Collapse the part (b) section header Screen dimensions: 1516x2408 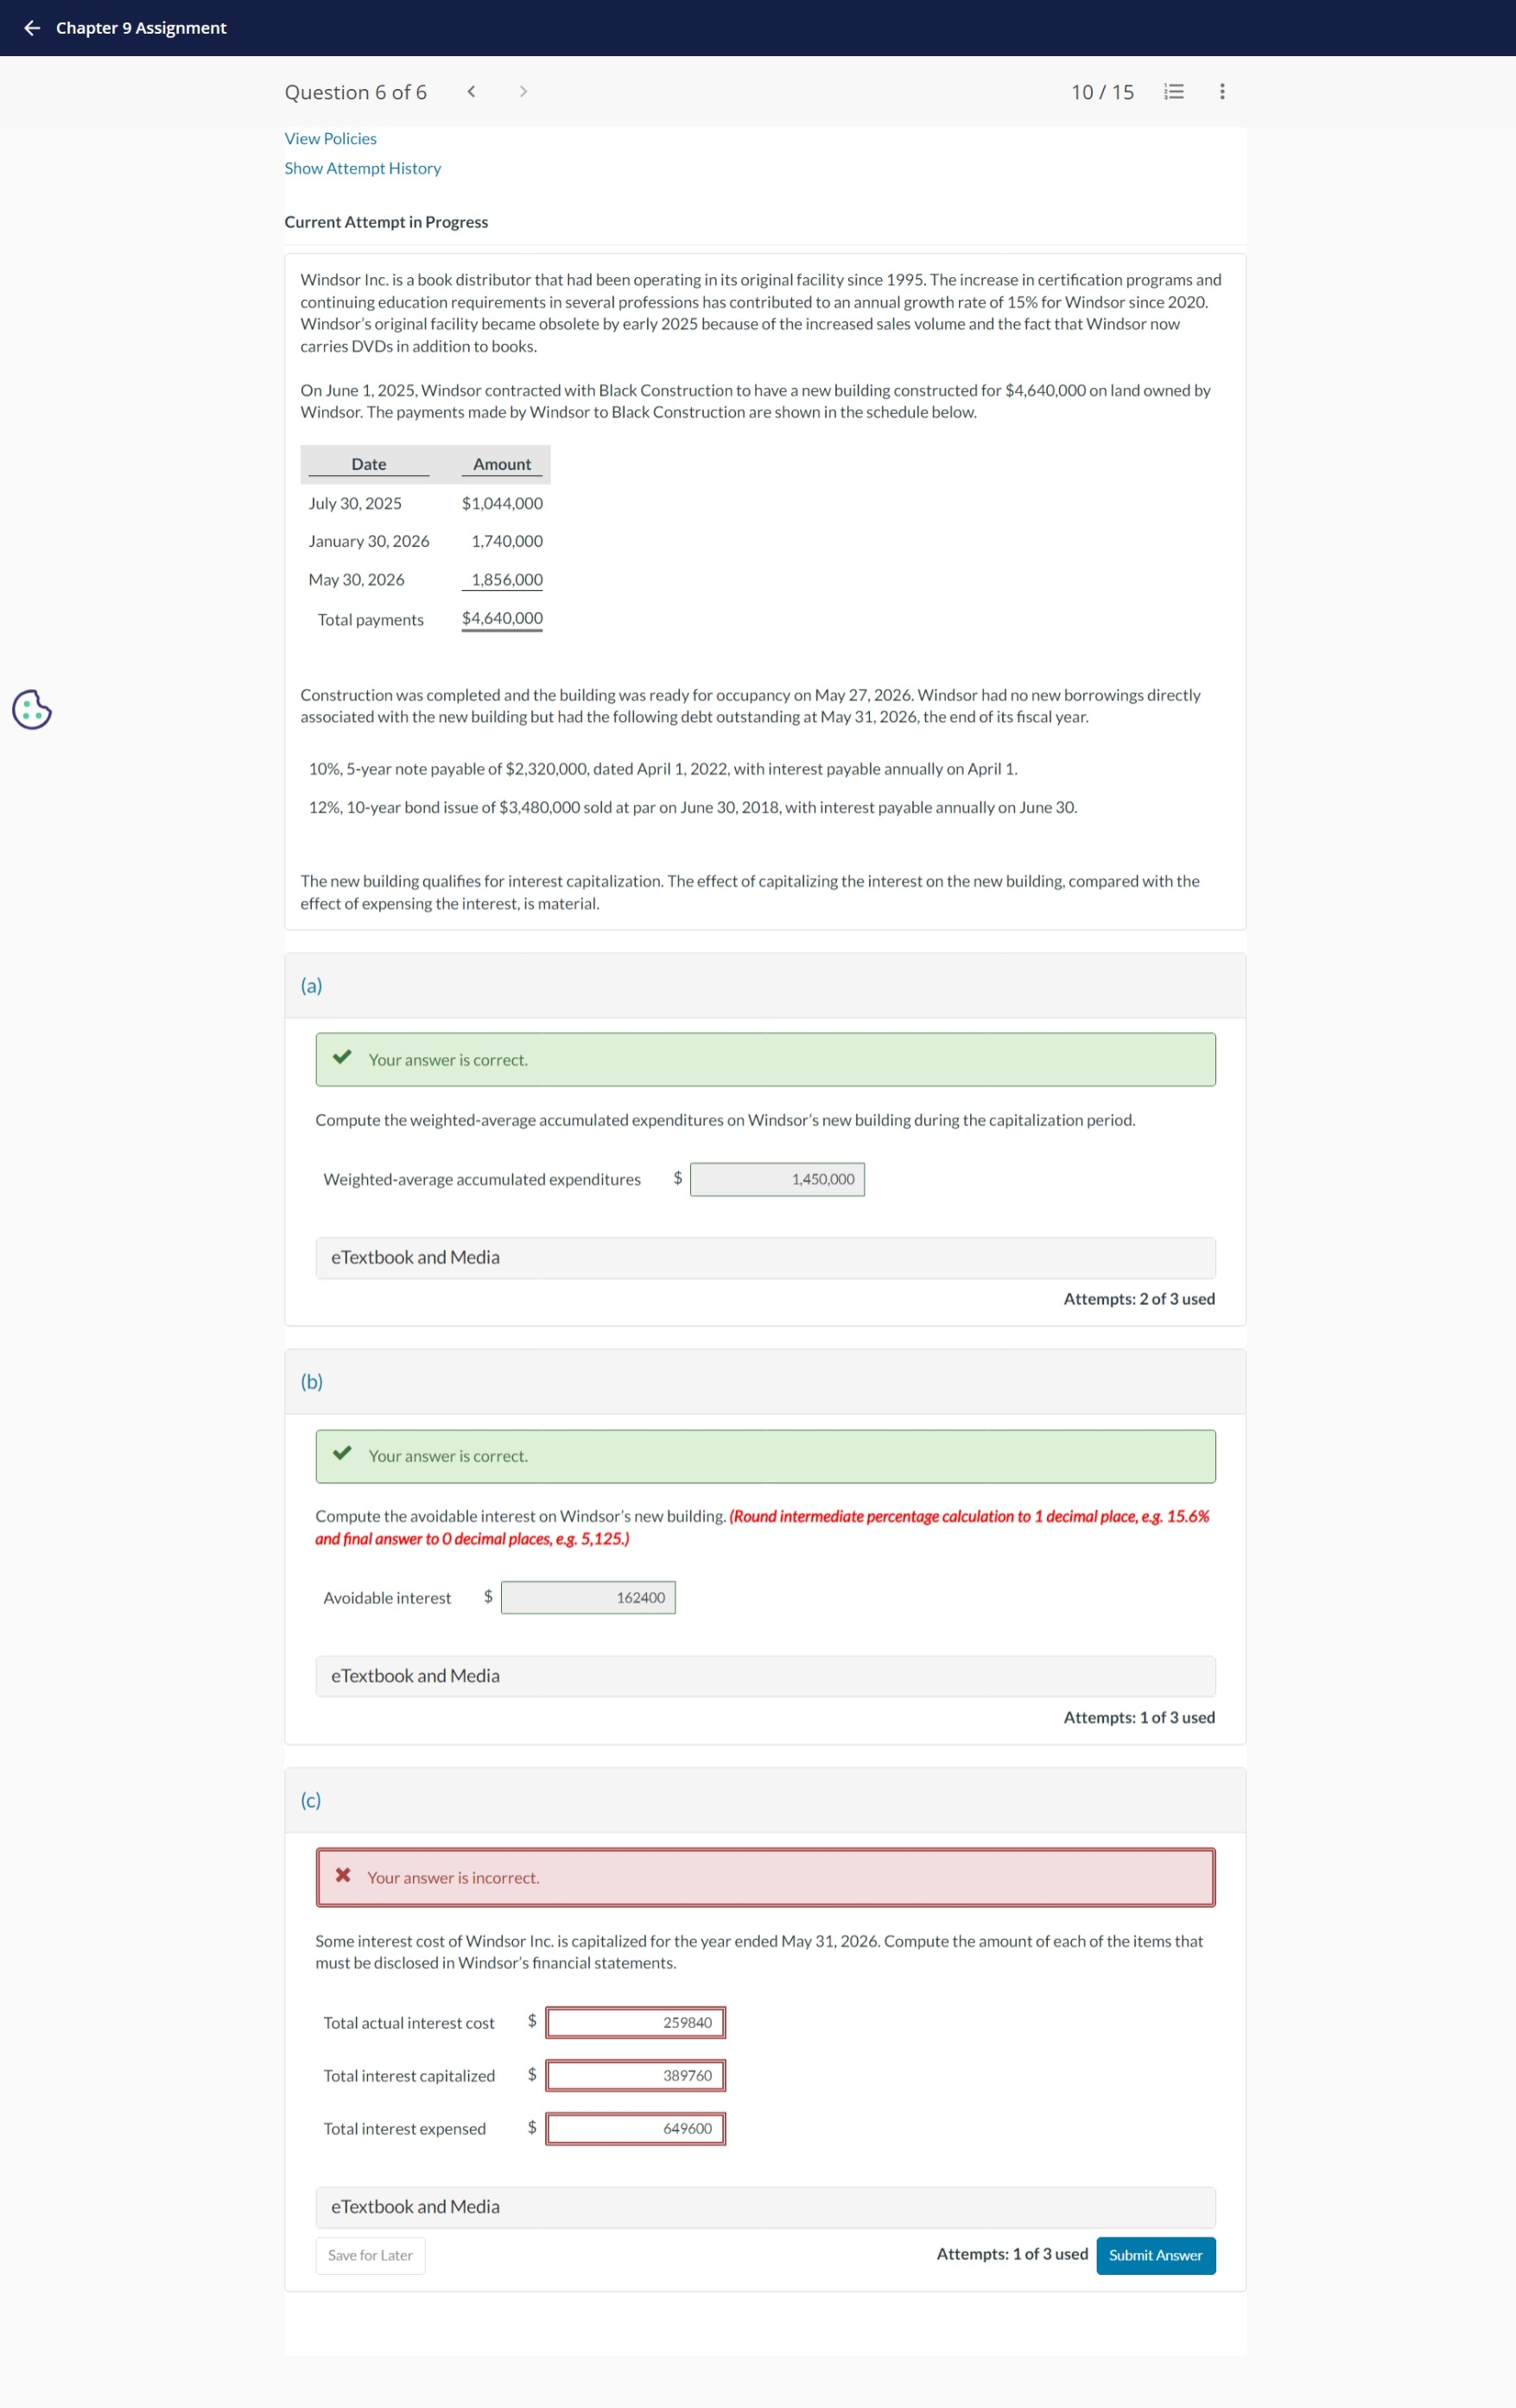[765, 1382]
